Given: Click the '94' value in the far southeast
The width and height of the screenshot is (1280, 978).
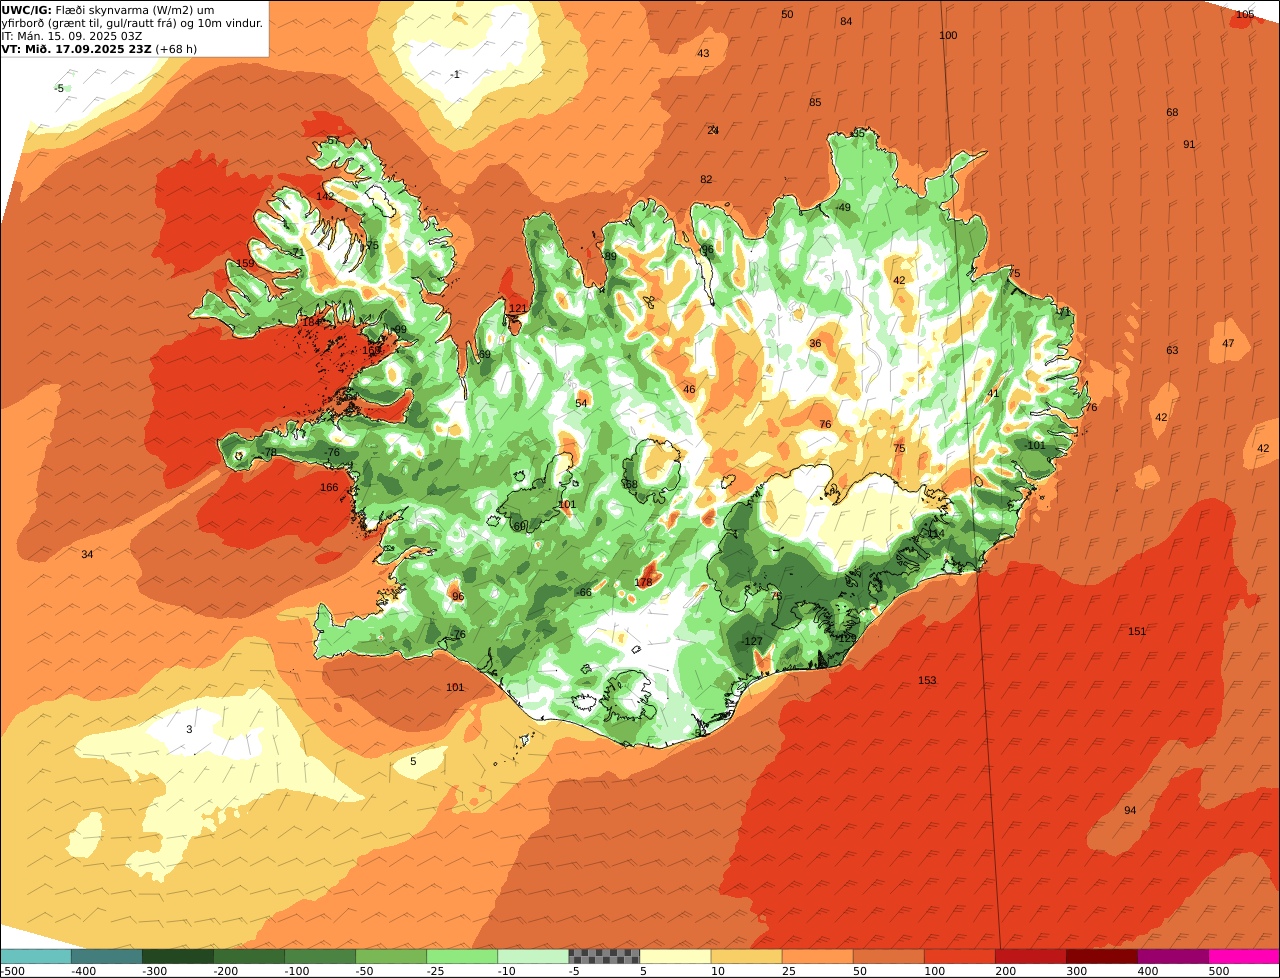Looking at the screenshot, I should click(1130, 810).
